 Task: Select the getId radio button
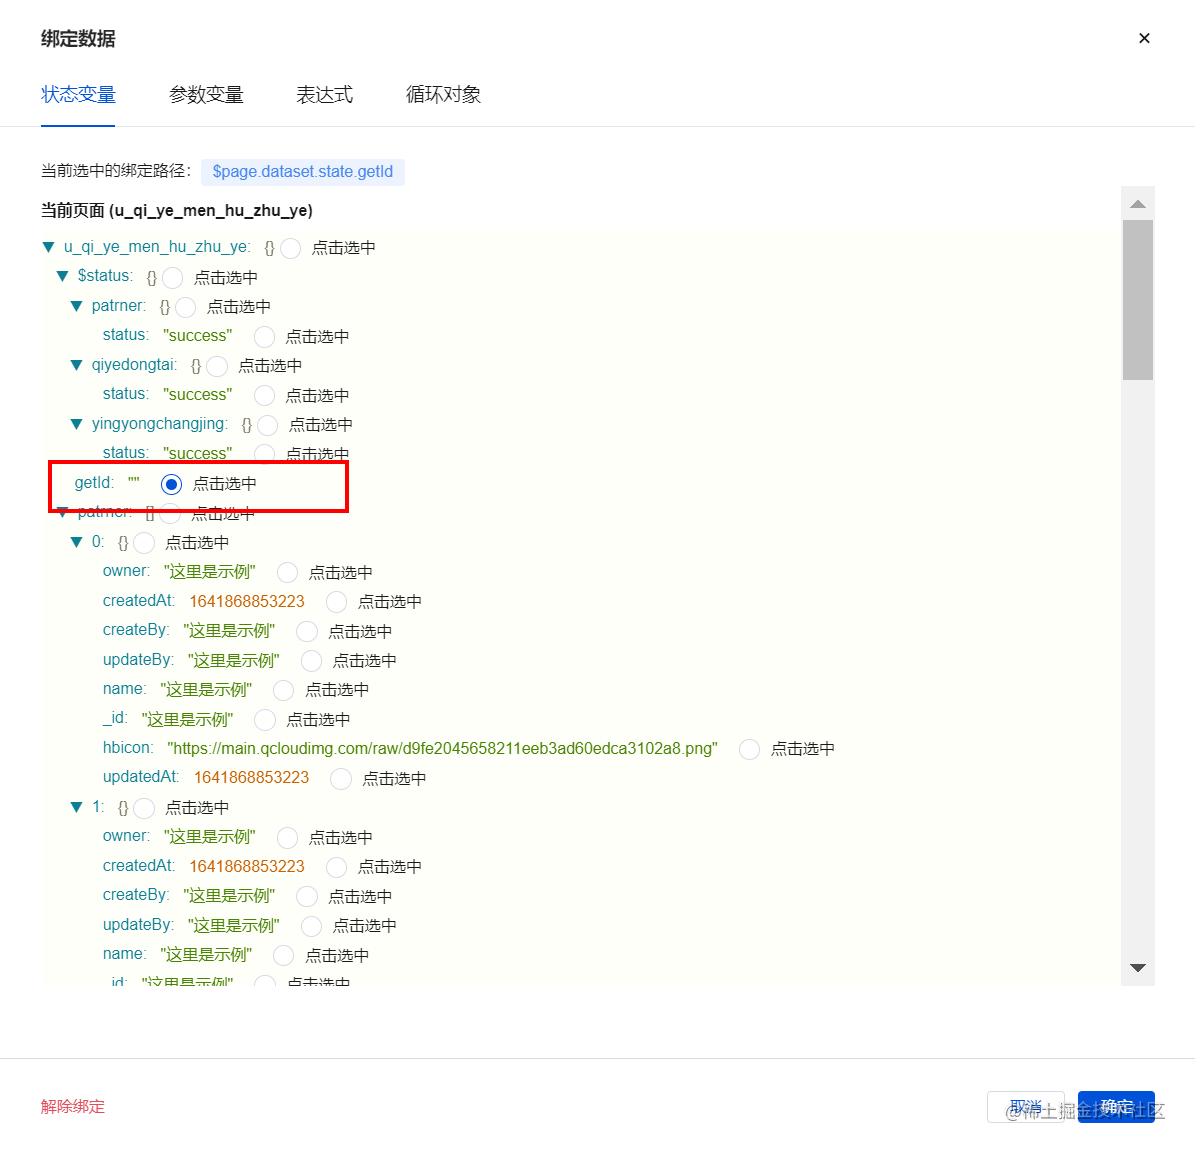click(171, 484)
